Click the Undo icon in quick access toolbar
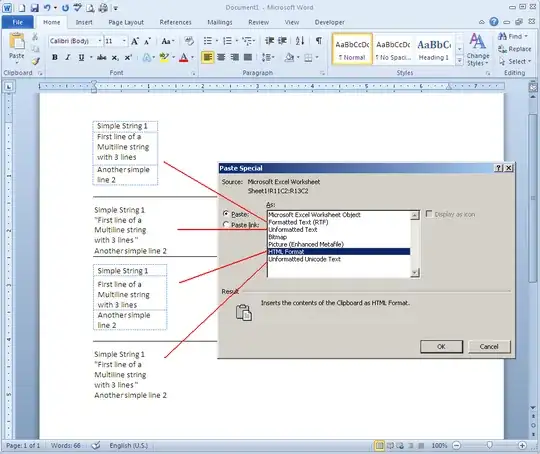540x454 pixels. pyautogui.click(x=47, y=8)
